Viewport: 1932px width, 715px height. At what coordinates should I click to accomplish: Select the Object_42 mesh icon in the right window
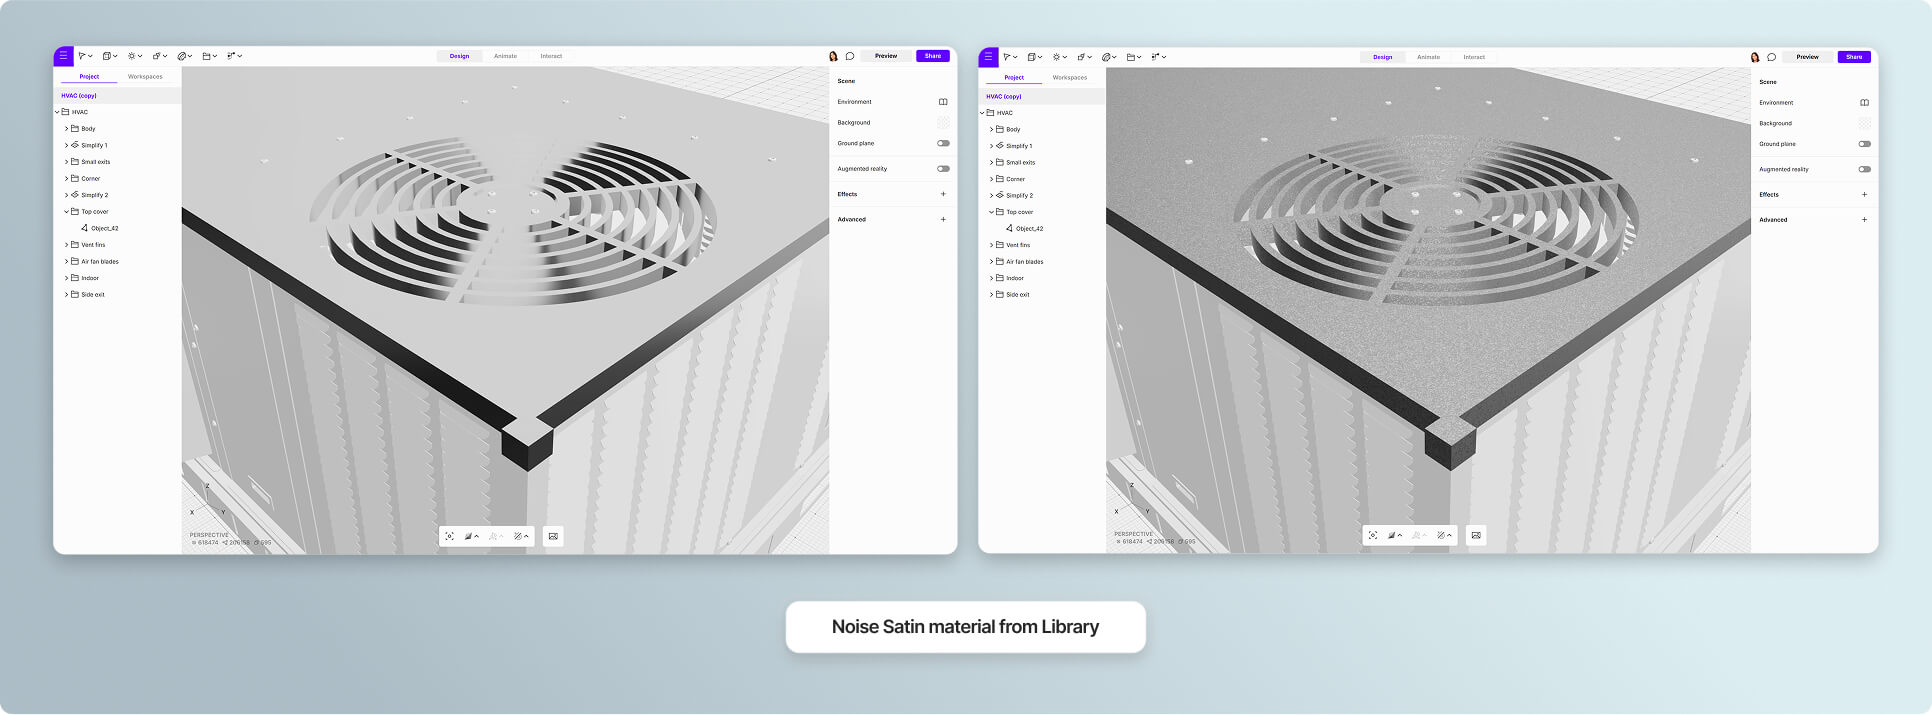(x=1009, y=229)
